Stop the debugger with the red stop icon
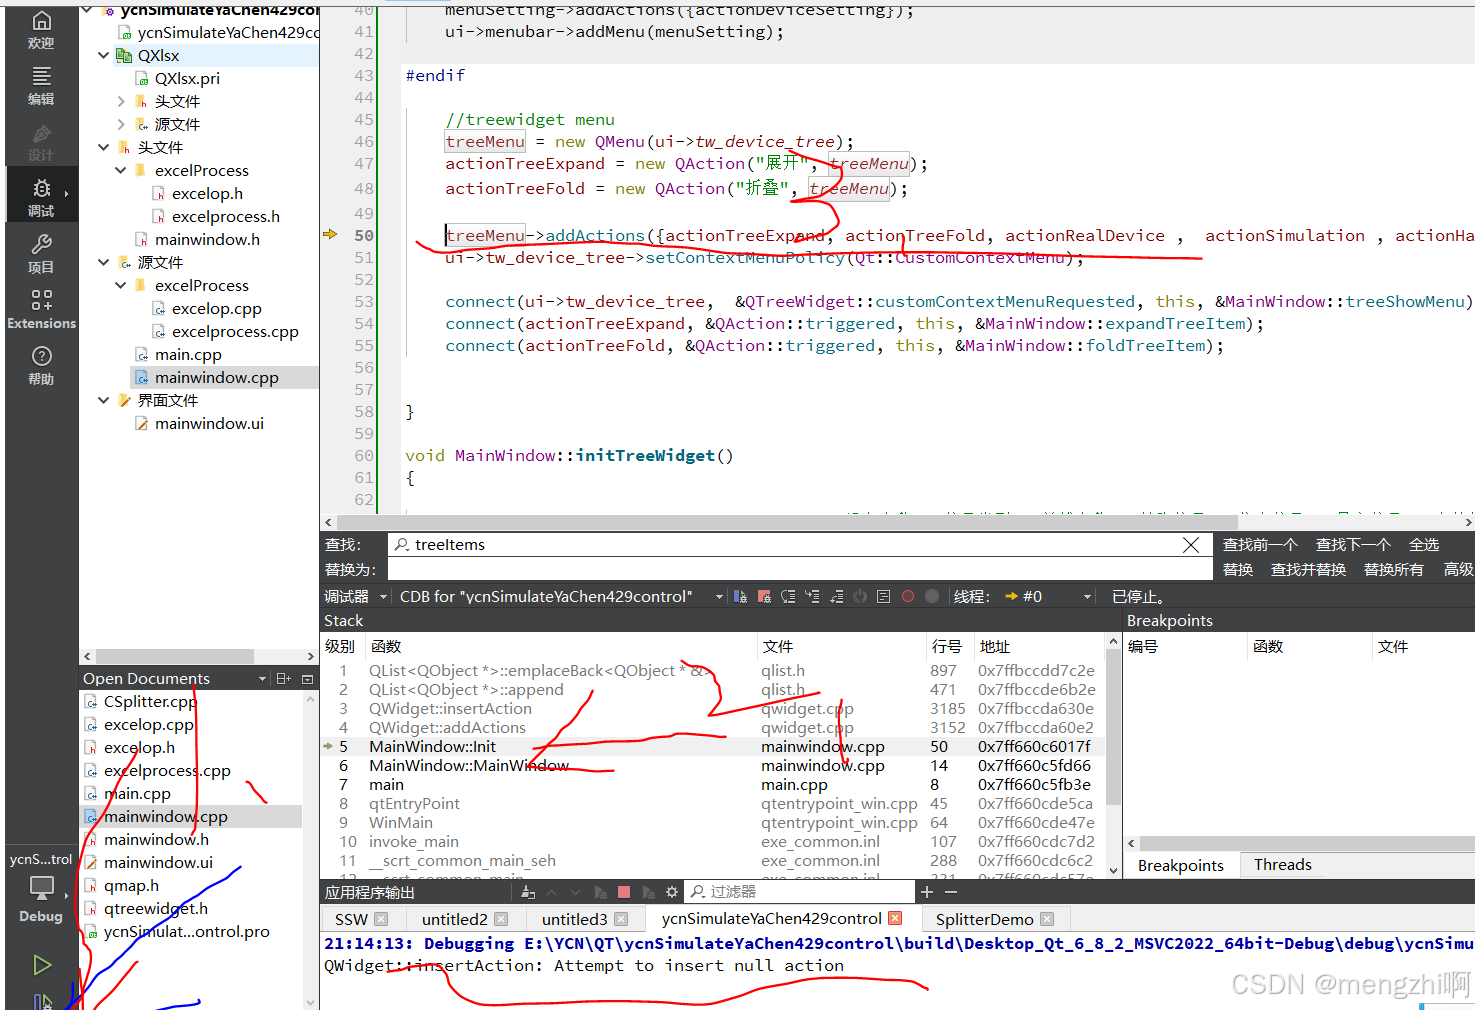Viewport: 1475px width, 1010px height. (x=764, y=596)
